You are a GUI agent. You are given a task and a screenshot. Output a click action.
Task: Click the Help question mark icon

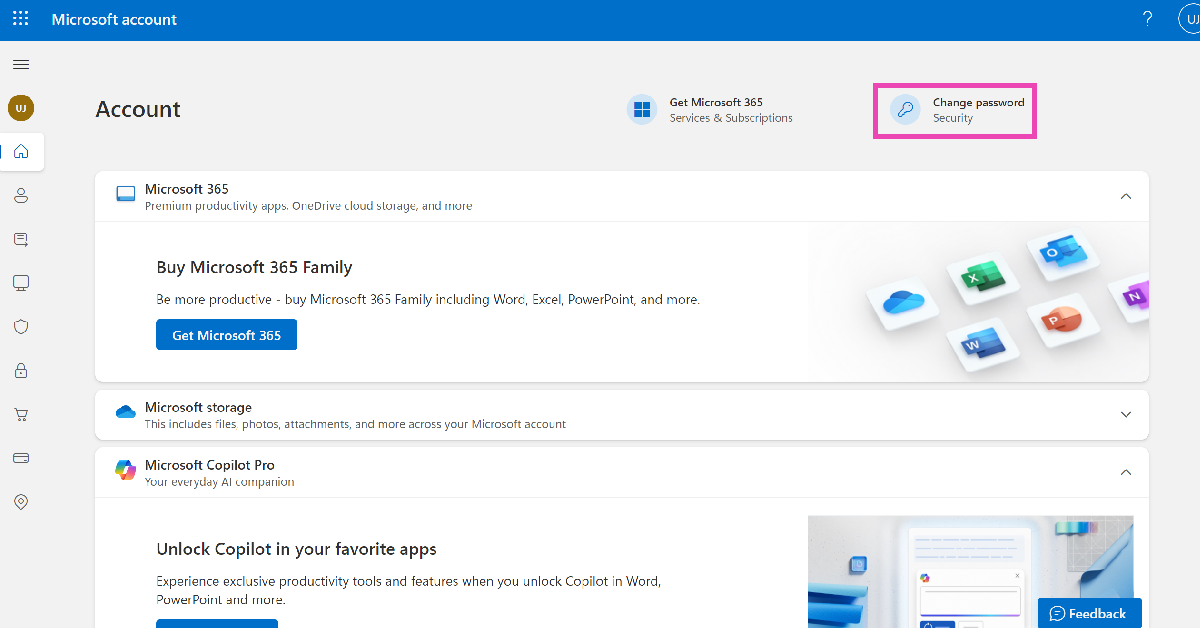tap(1147, 19)
